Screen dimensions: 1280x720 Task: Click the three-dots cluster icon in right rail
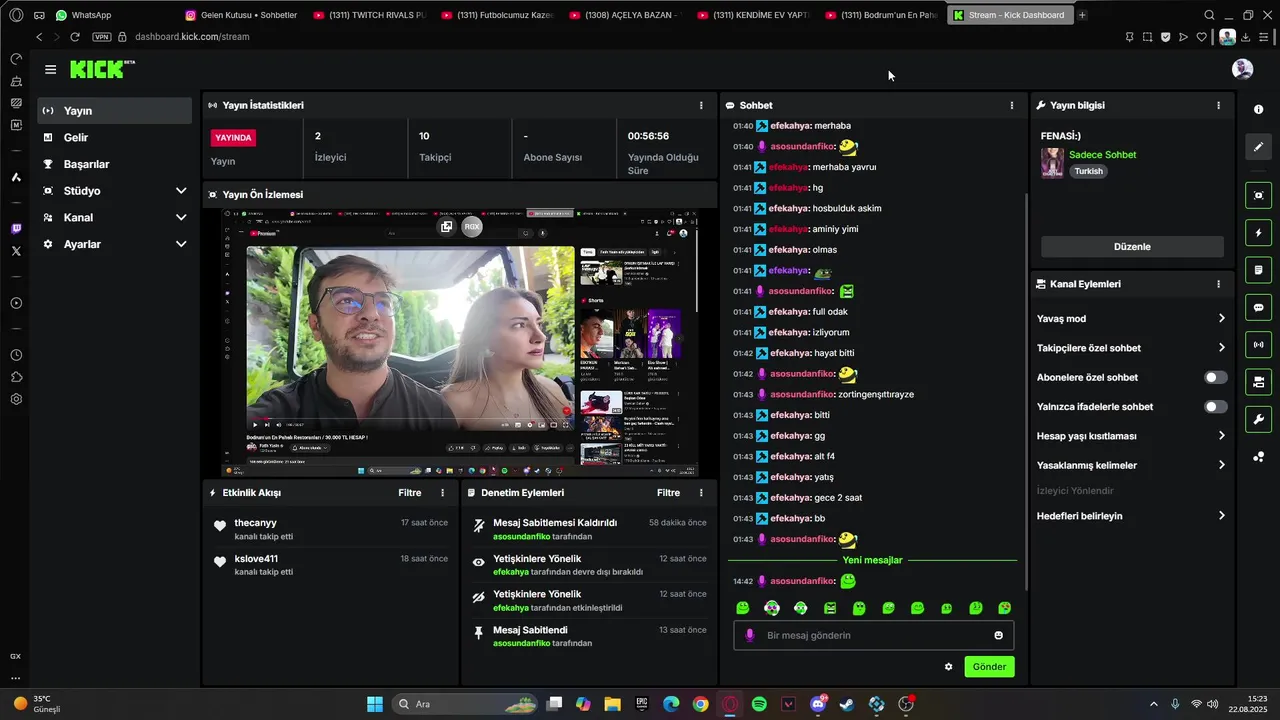[1258, 457]
